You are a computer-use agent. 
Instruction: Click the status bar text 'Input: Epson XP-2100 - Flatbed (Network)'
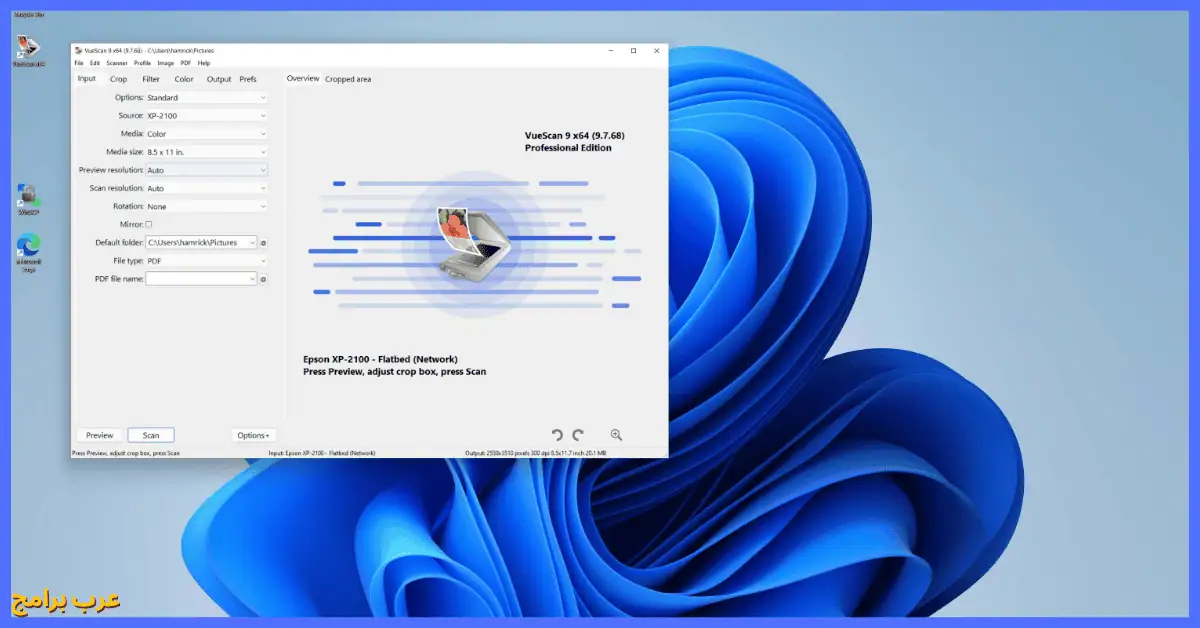322,453
